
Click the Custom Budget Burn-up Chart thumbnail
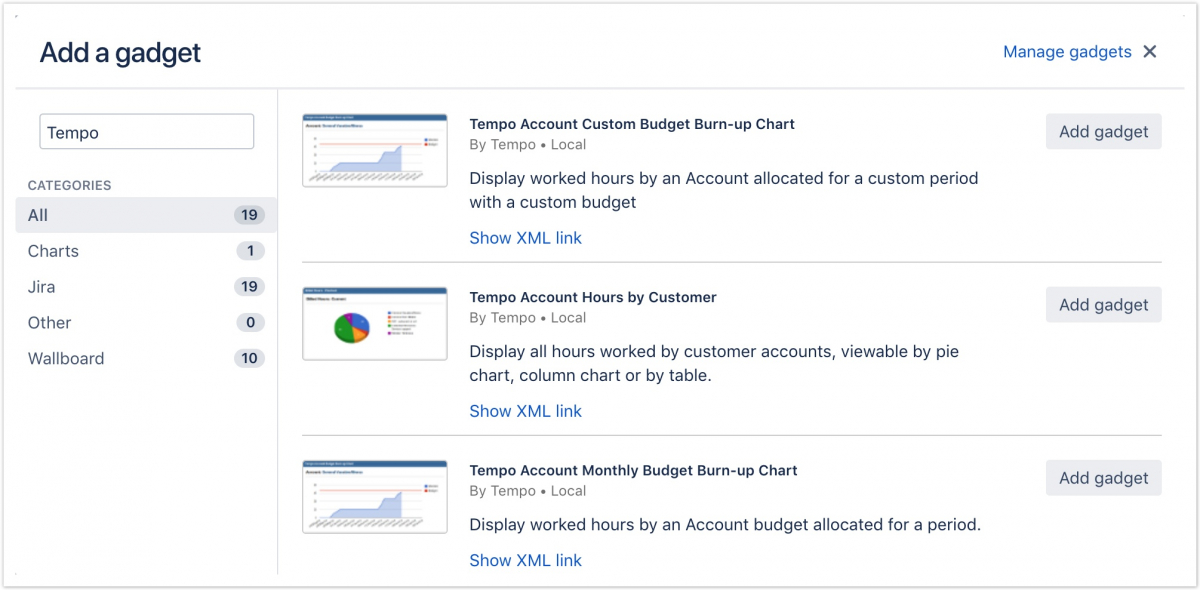coord(375,150)
